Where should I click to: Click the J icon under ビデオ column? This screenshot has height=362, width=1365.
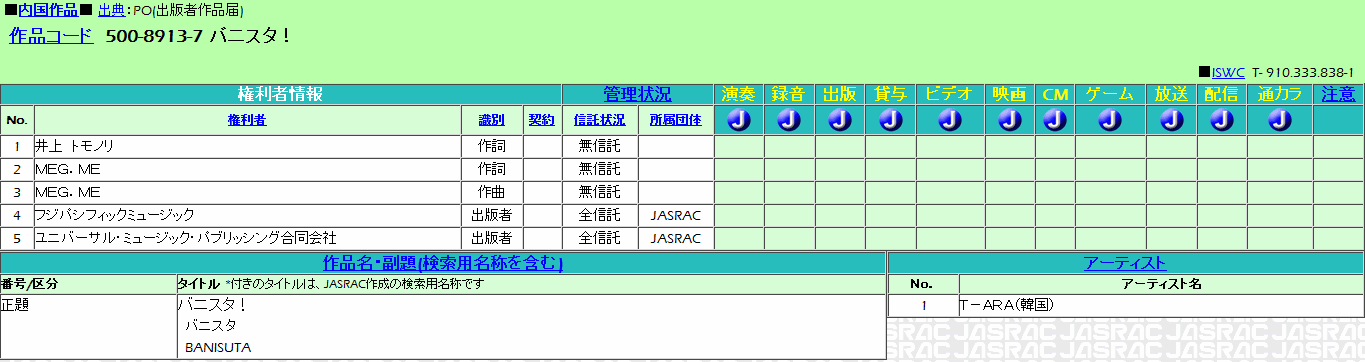(x=950, y=120)
